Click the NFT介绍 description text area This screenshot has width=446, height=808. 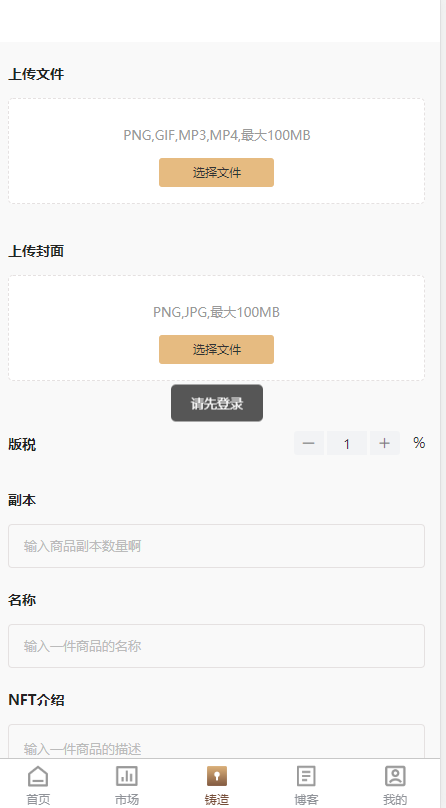(x=216, y=742)
